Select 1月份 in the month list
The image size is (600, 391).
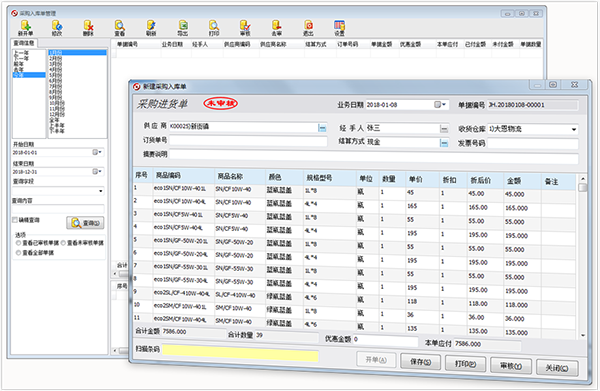[x=77, y=52]
